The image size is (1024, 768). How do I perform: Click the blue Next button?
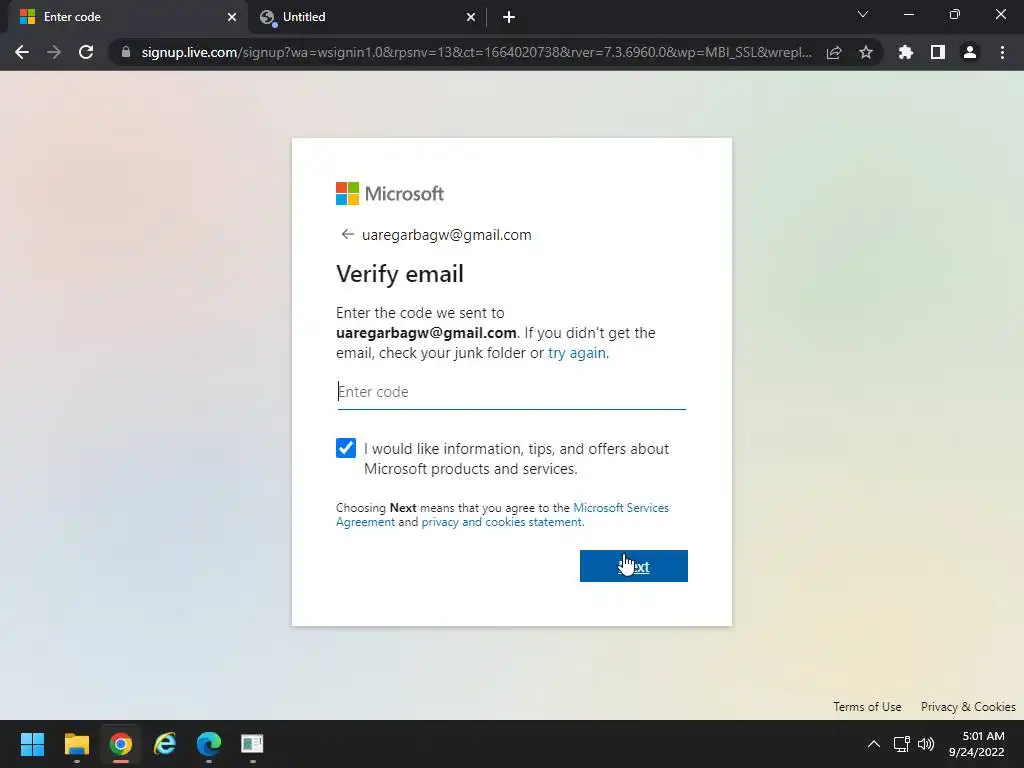click(633, 566)
